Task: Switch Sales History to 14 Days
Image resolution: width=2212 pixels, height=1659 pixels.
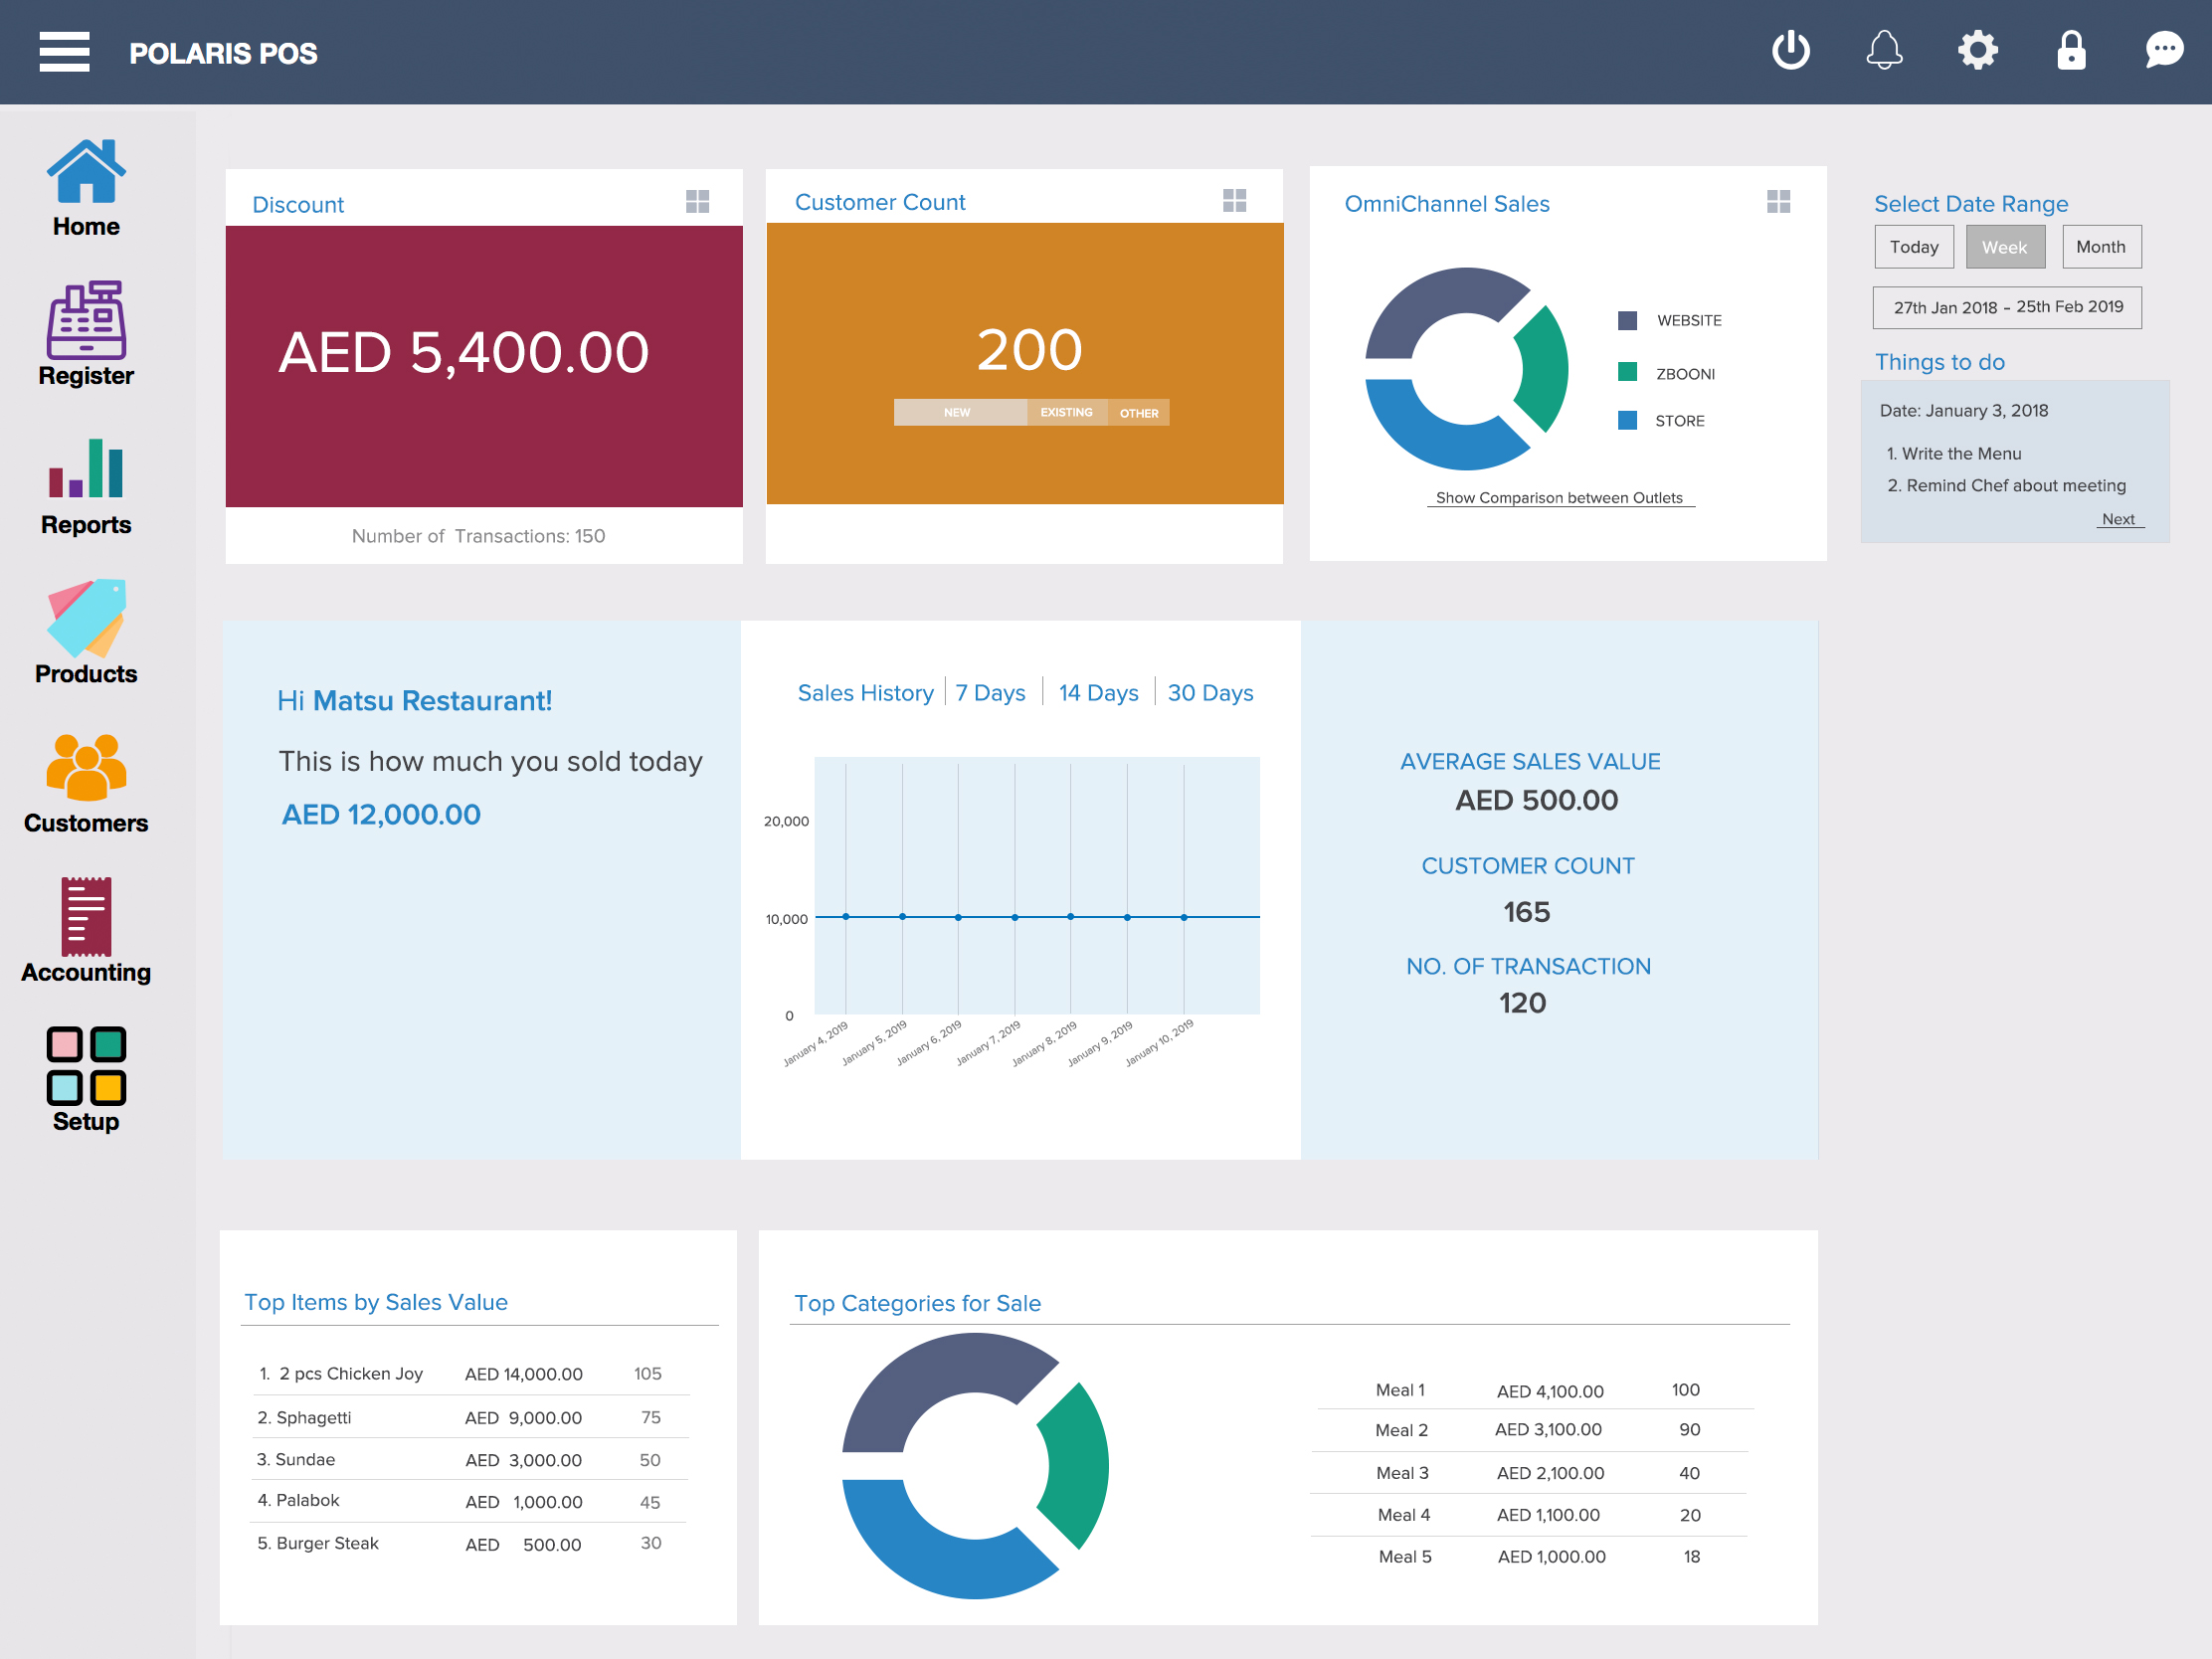Action: point(1098,693)
